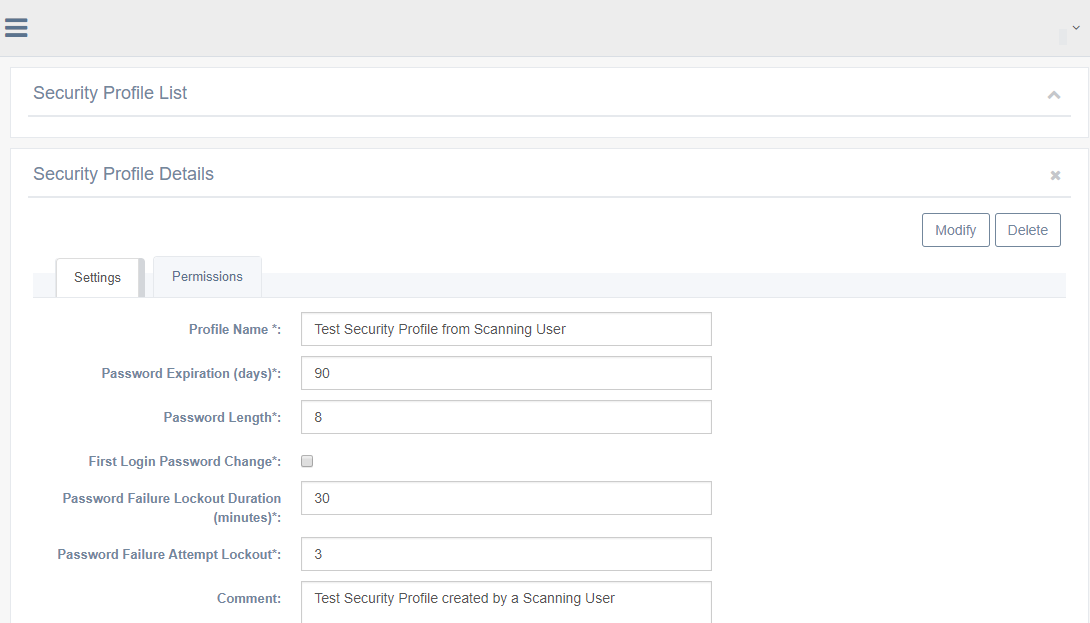This screenshot has width=1090, height=623.
Task: Collapse the Security Profile List panel
Action: pos(1053,95)
